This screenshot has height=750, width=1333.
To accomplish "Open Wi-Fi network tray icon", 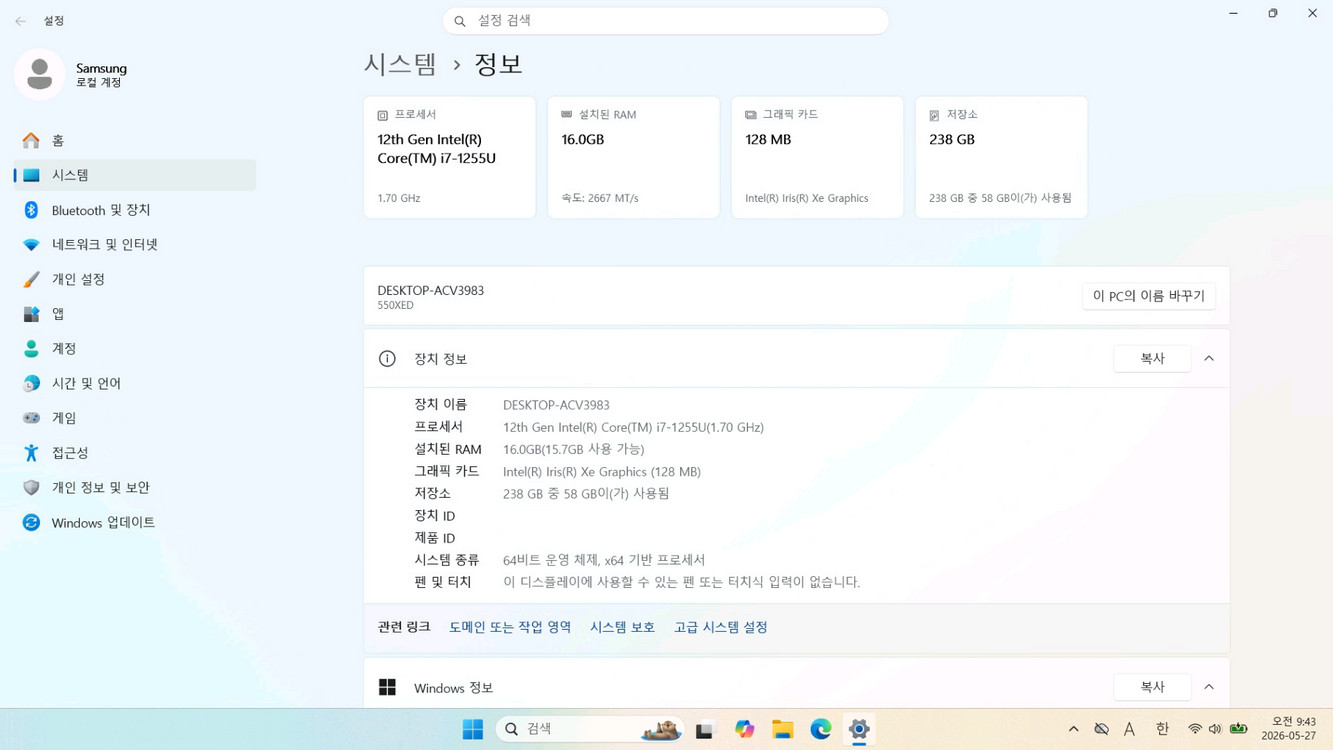I will click(1194, 729).
